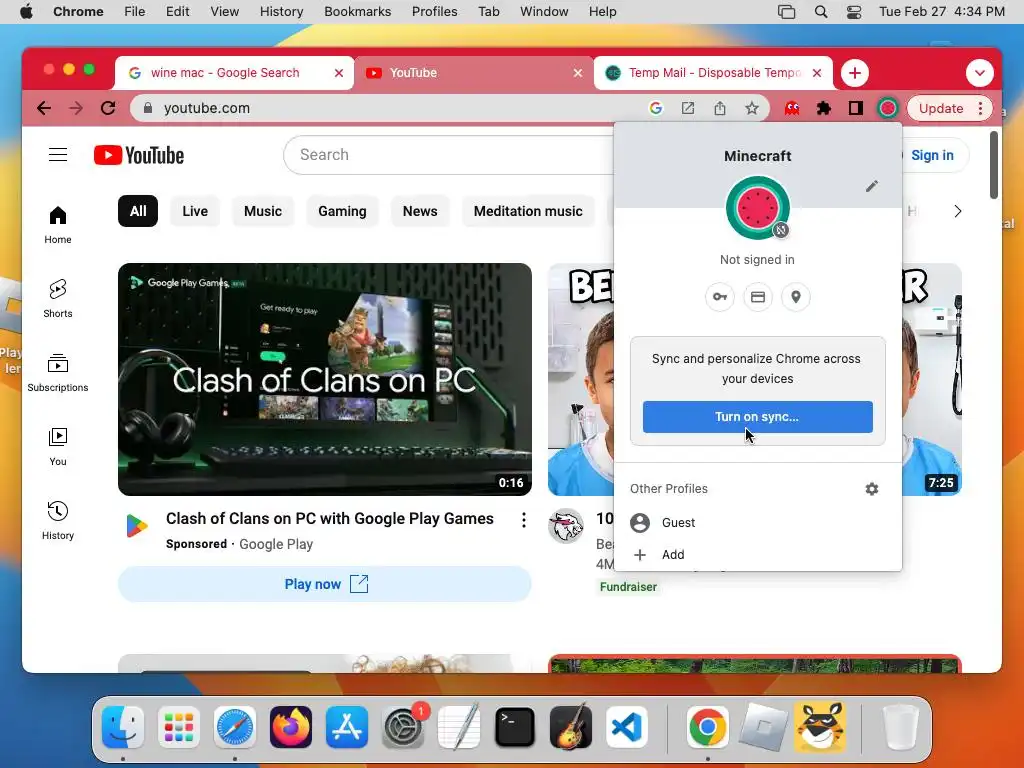Viewport: 1024px width, 768px height.
Task: Open Chrome three-dot menu
Action: click(x=980, y=108)
